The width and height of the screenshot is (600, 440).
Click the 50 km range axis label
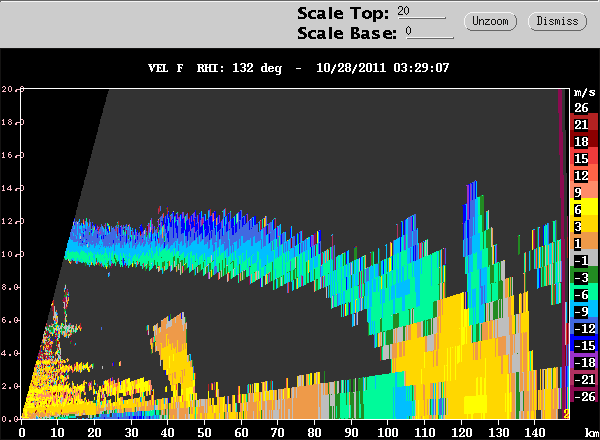pyautogui.click(x=204, y=433)
